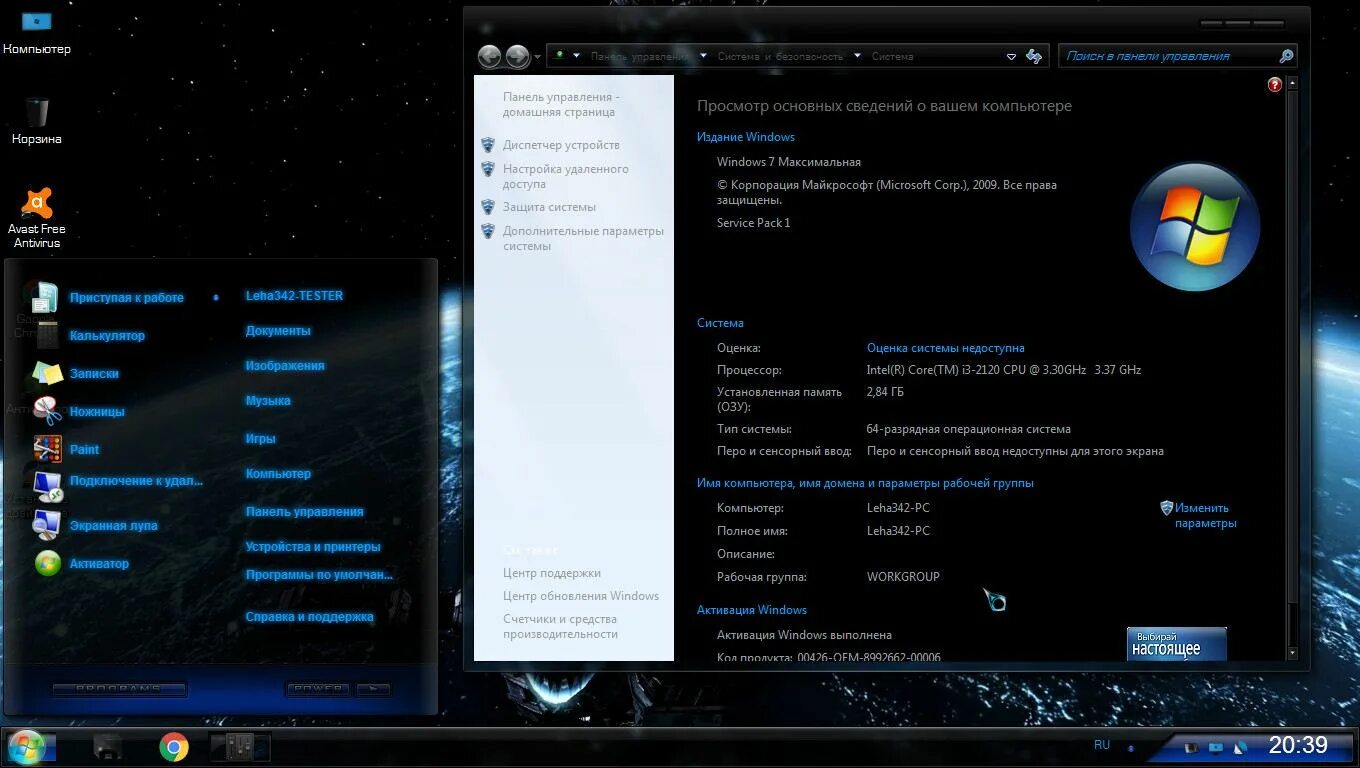Open the address bar history dropdown
The width and height of the screenshot is (1360, 768).
click(x=1011, y=57)
